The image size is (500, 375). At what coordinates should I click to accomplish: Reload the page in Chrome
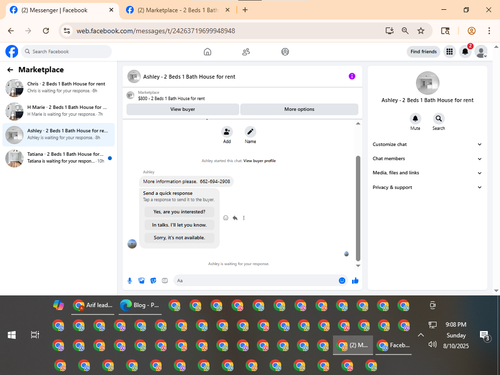(x=46, y=31)
